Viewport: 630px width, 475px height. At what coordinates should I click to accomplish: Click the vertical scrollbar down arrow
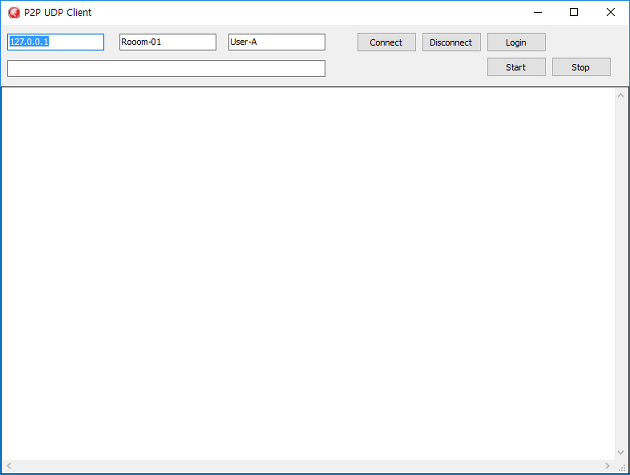(x=621, y=452)
